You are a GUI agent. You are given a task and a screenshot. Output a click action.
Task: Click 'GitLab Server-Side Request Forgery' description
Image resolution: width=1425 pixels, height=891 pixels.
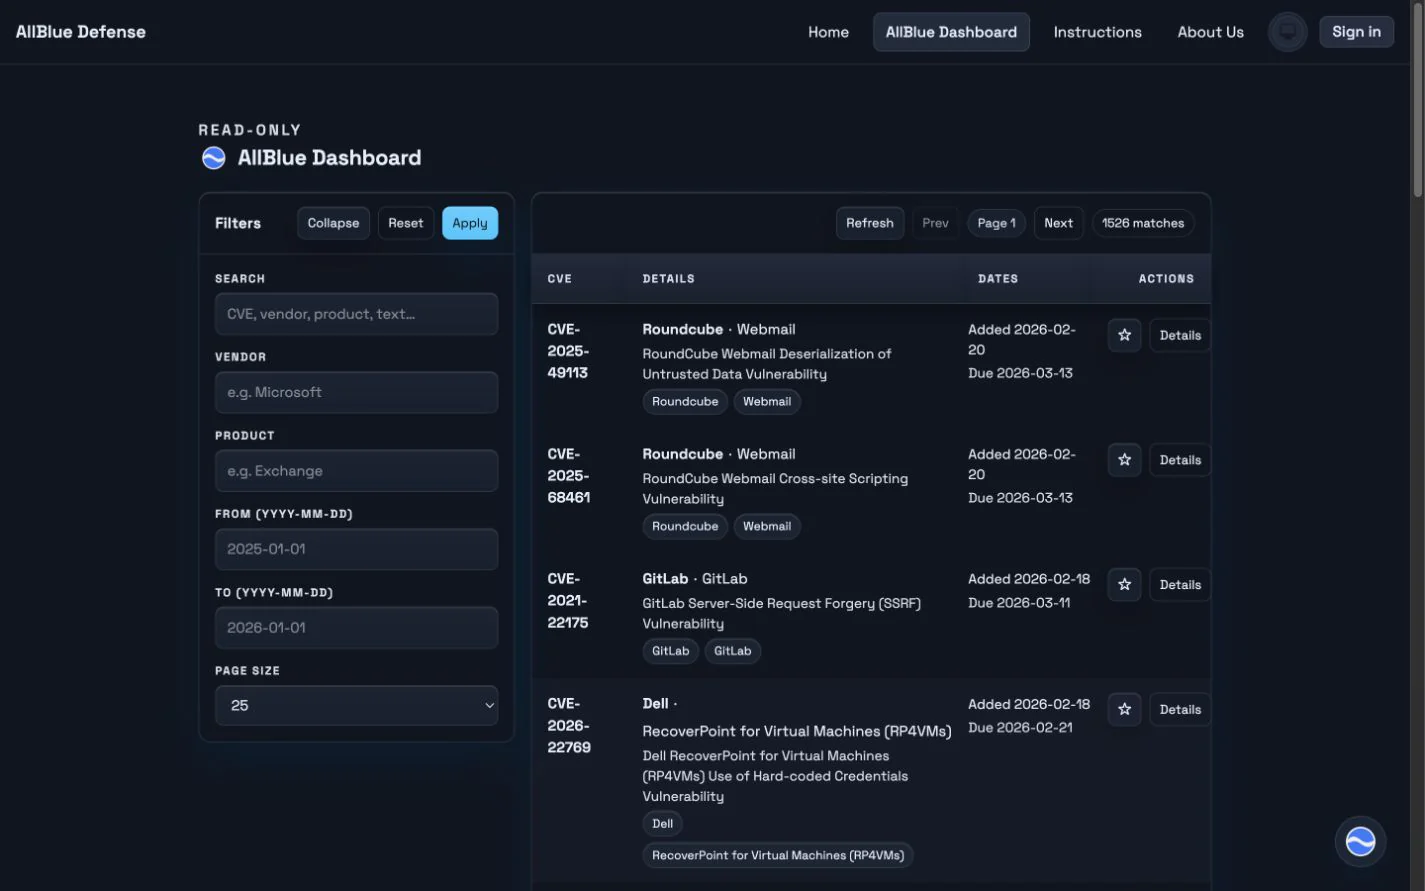tap(781, 614)
